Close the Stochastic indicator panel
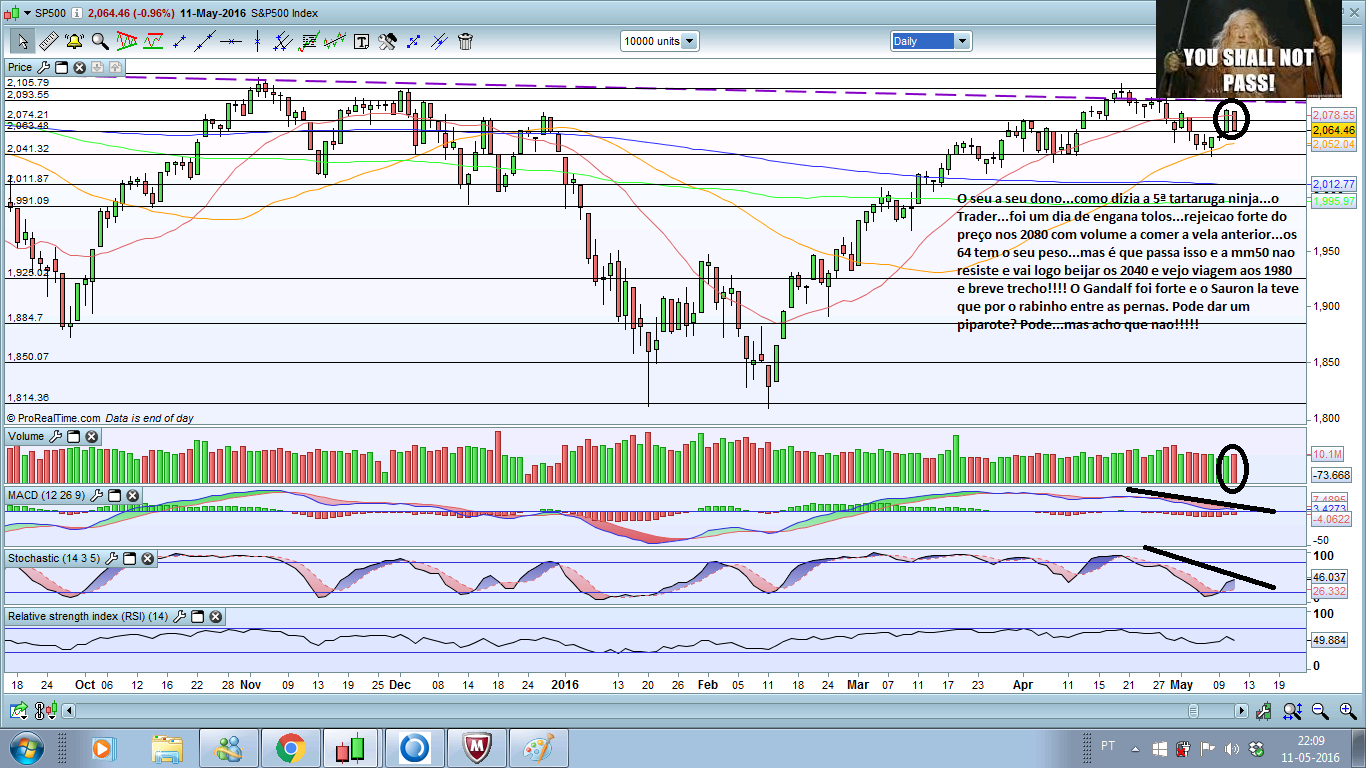This screenshot has width=1366, height=768. click(x=145, y=558)
